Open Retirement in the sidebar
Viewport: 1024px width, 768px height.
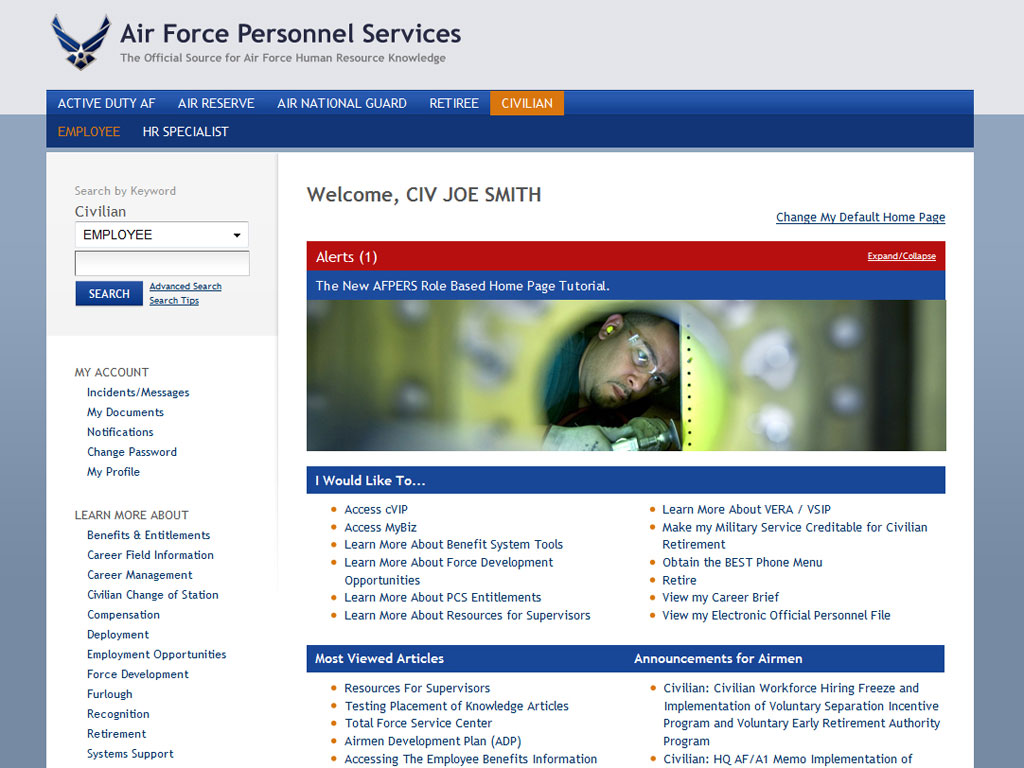[x=116, y=733]
